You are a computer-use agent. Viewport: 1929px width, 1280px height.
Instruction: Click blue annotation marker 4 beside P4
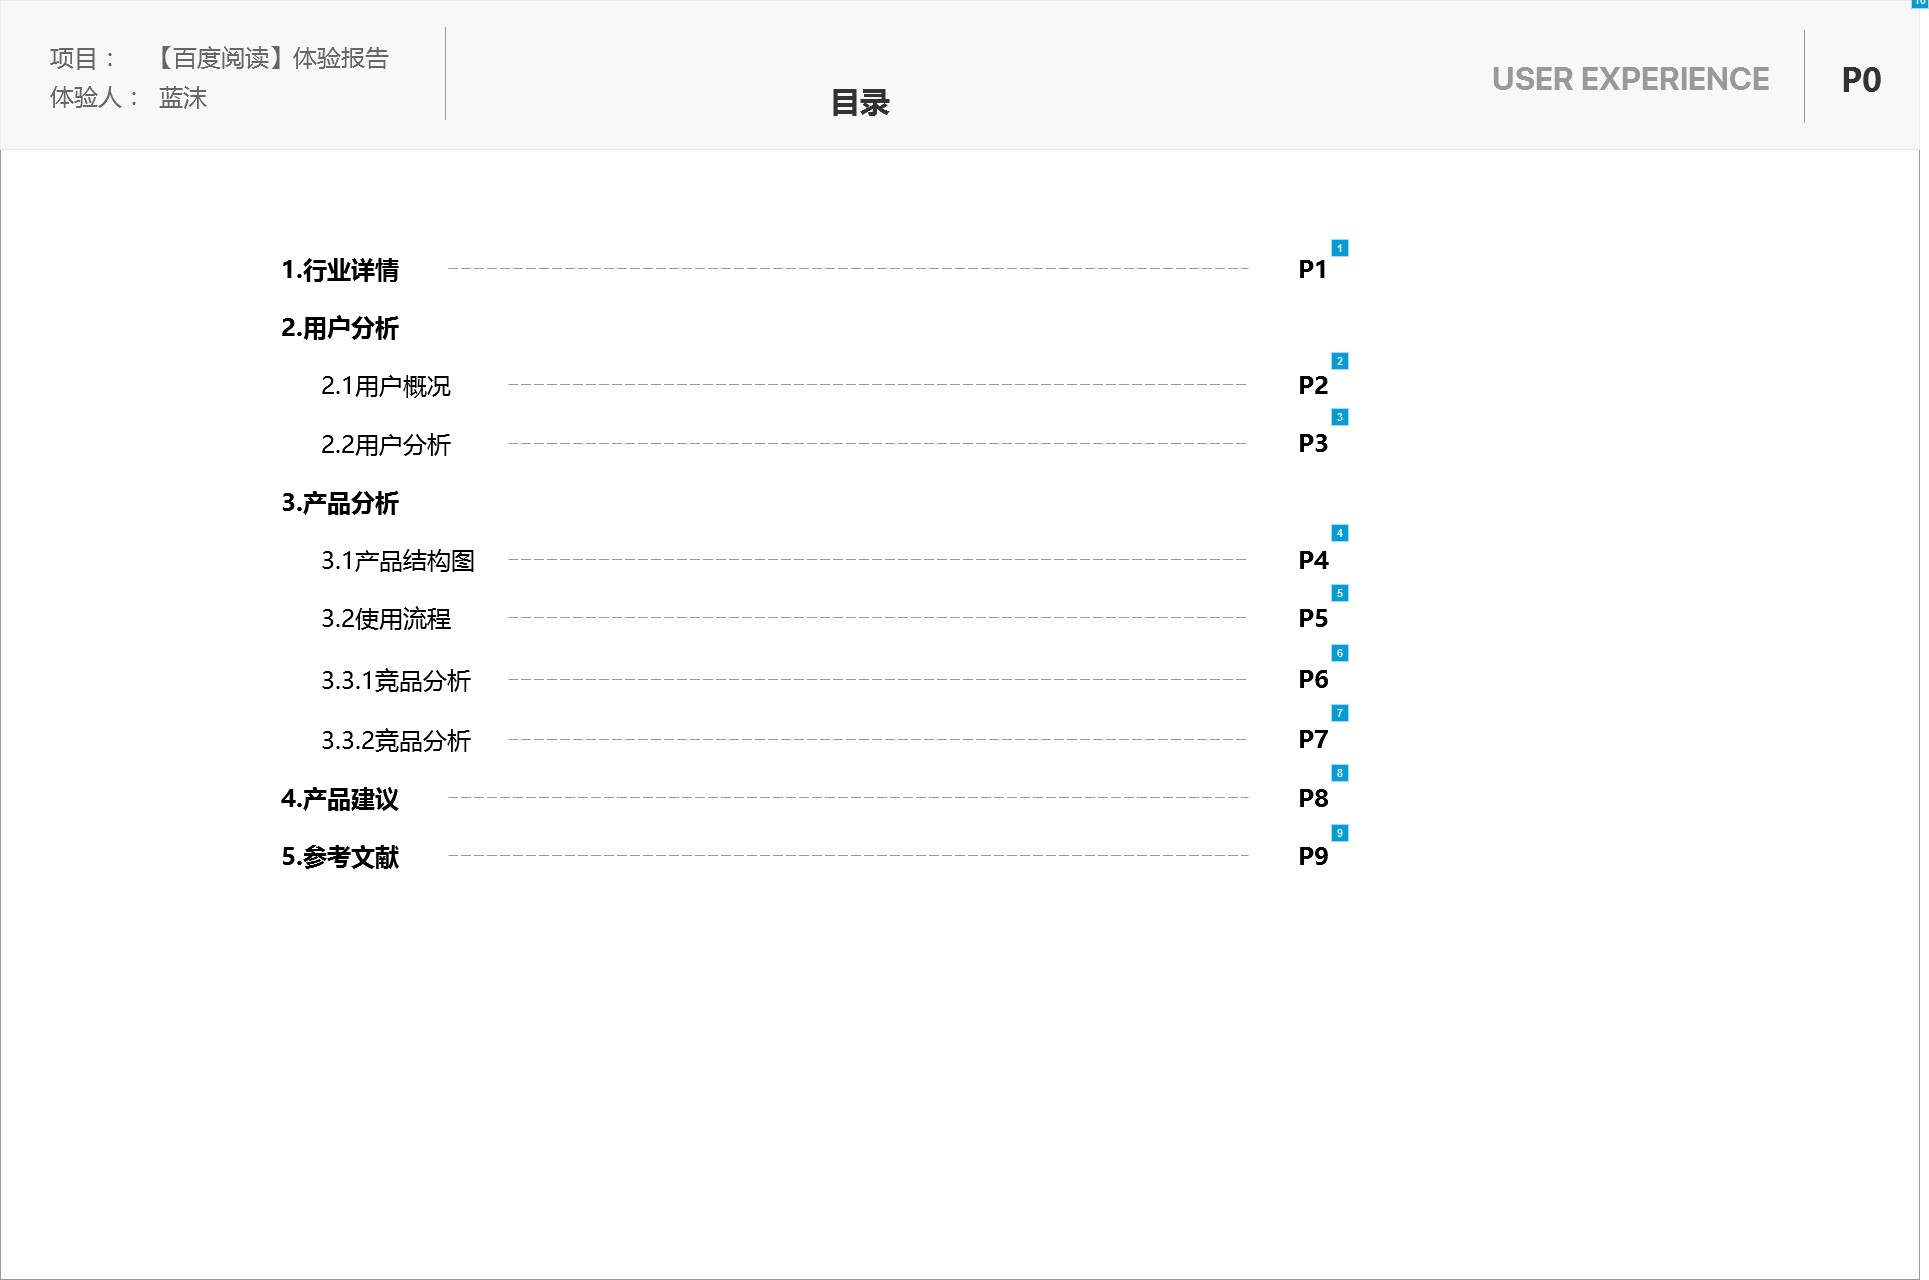point(1340,533)
